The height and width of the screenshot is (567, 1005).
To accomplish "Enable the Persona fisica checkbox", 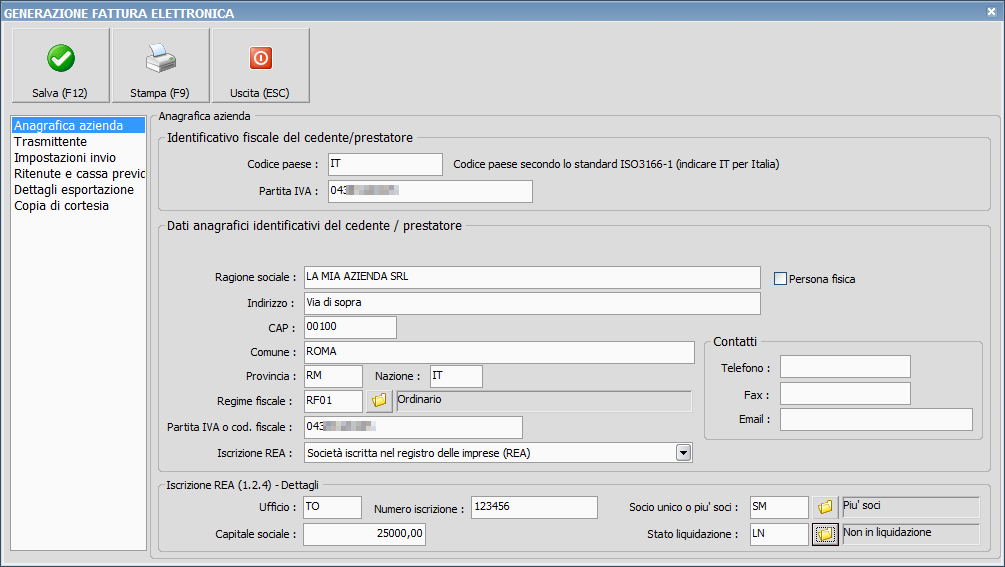I will click(x=780, y=279).
